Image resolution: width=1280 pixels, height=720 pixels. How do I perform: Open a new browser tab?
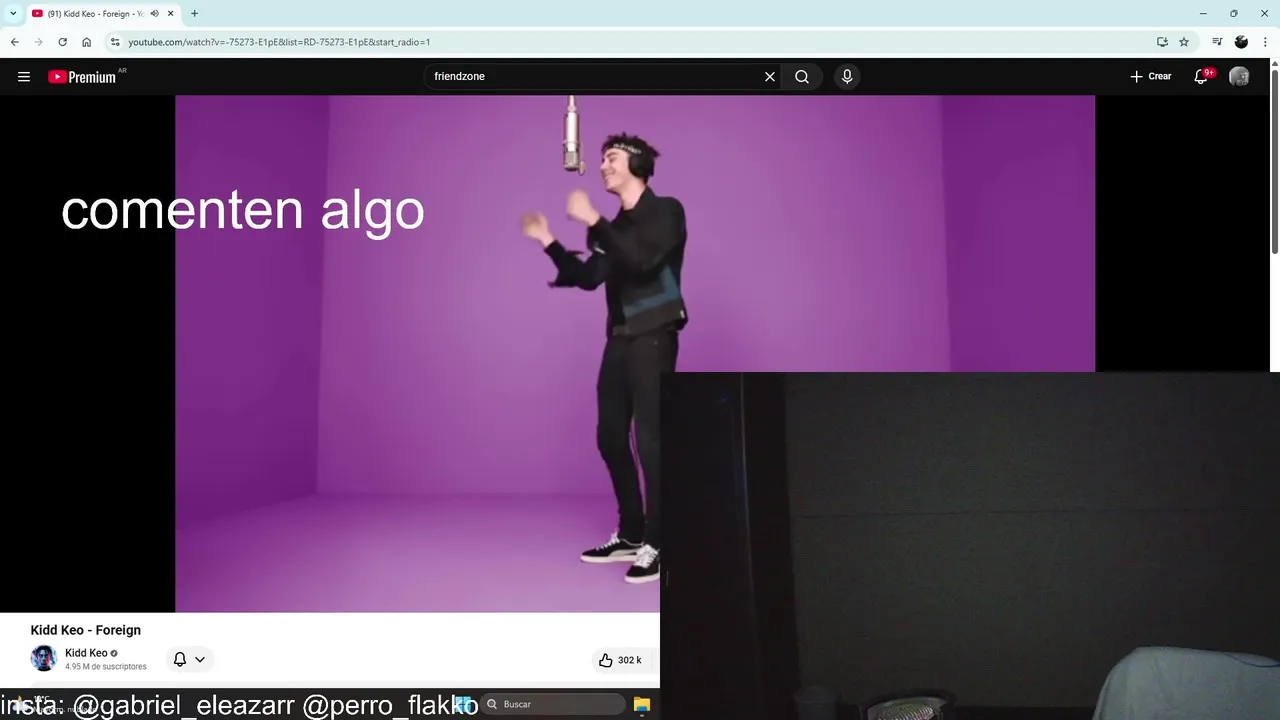pyautogui.click(x=194, y=14)
